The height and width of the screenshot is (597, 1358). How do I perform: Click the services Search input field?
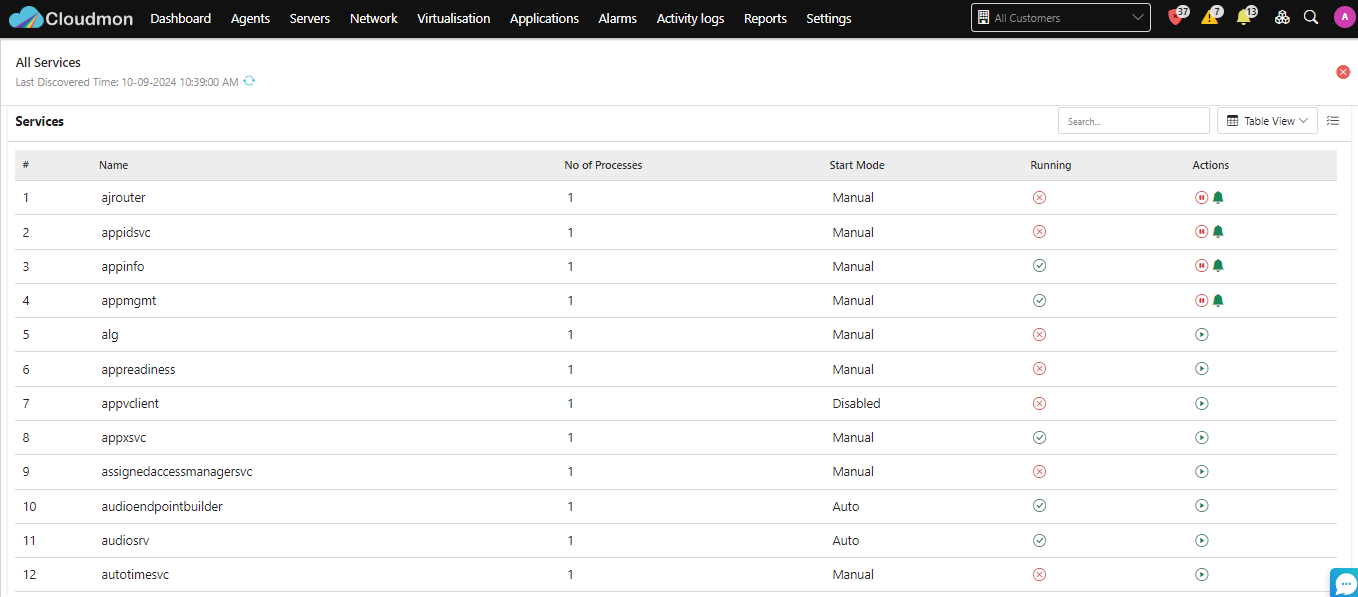tap(1134, 121)
